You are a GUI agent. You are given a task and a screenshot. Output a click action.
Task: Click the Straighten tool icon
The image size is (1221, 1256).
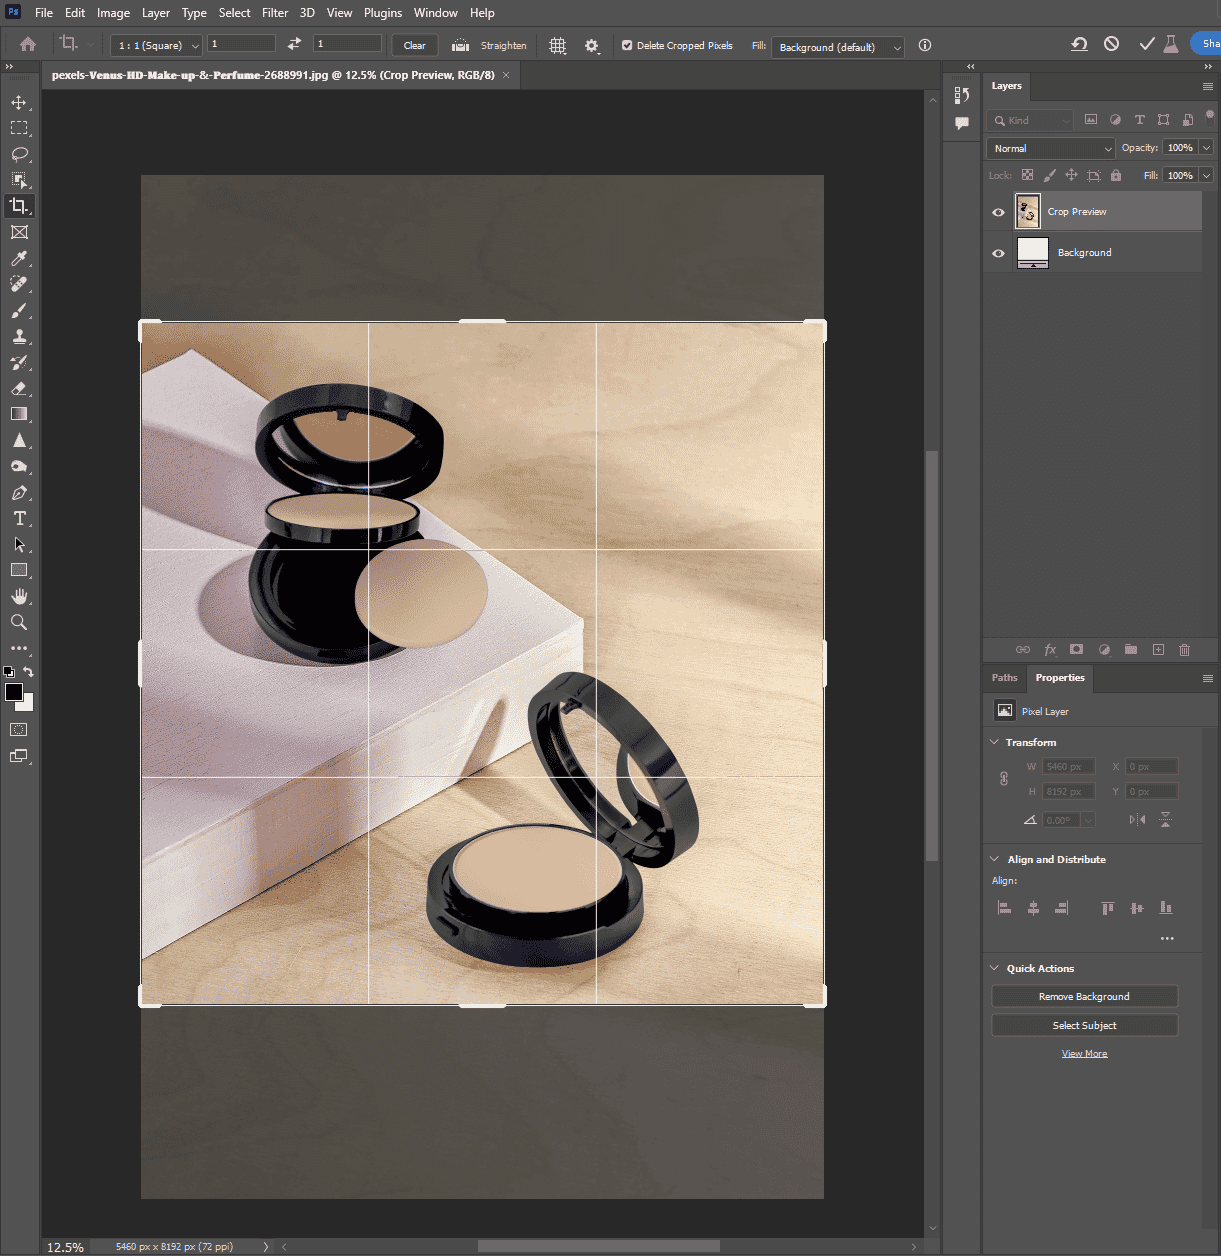tap(460, 45)
